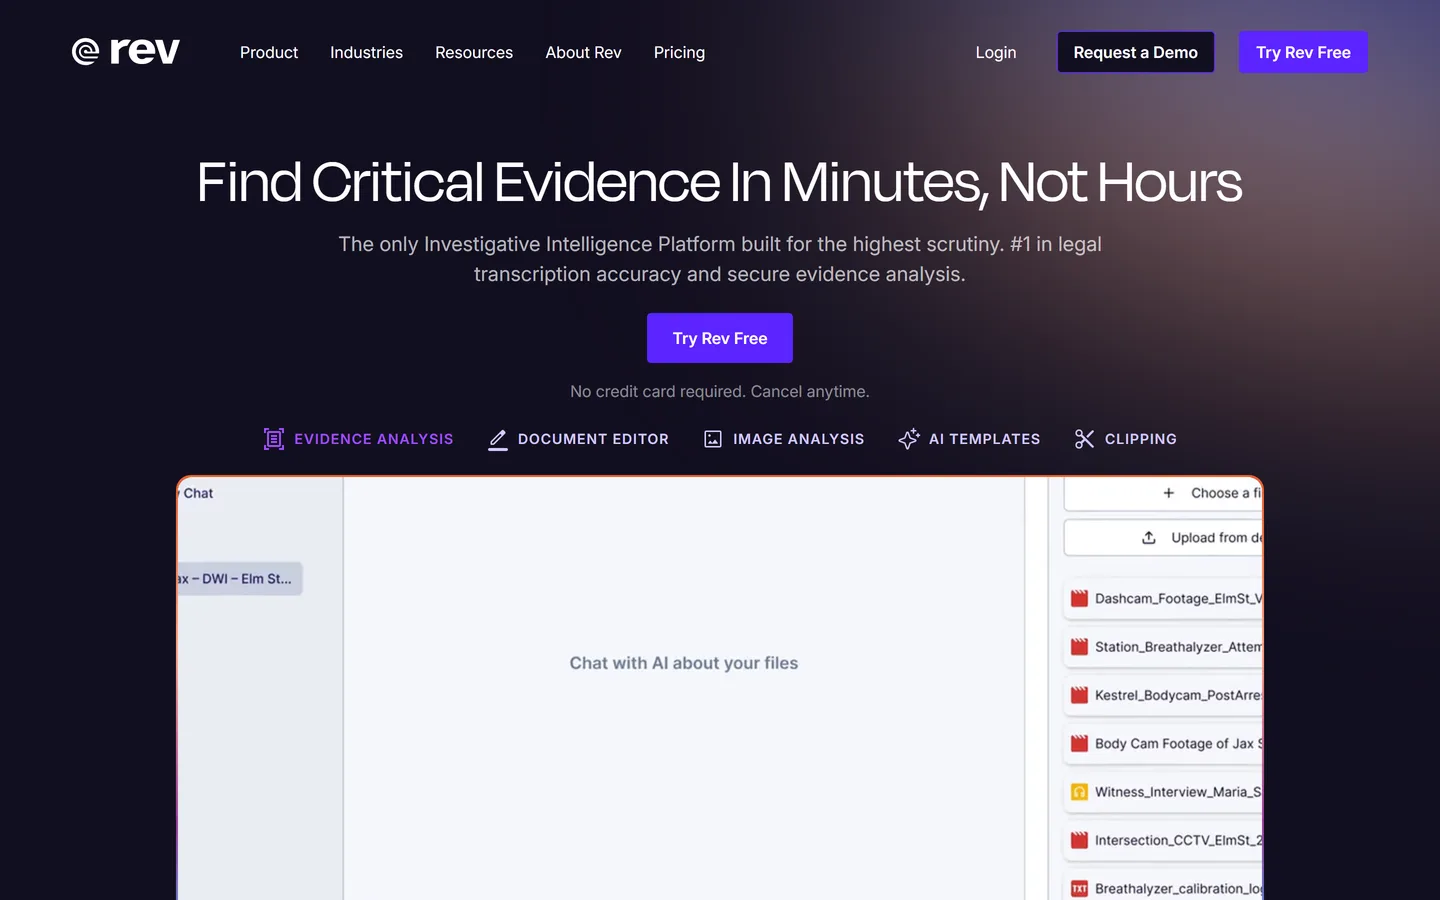The width and height of the screenshot is (1440, 900).
Task: Click the AI Templates sparkle icon
Action: click(908, 439)
